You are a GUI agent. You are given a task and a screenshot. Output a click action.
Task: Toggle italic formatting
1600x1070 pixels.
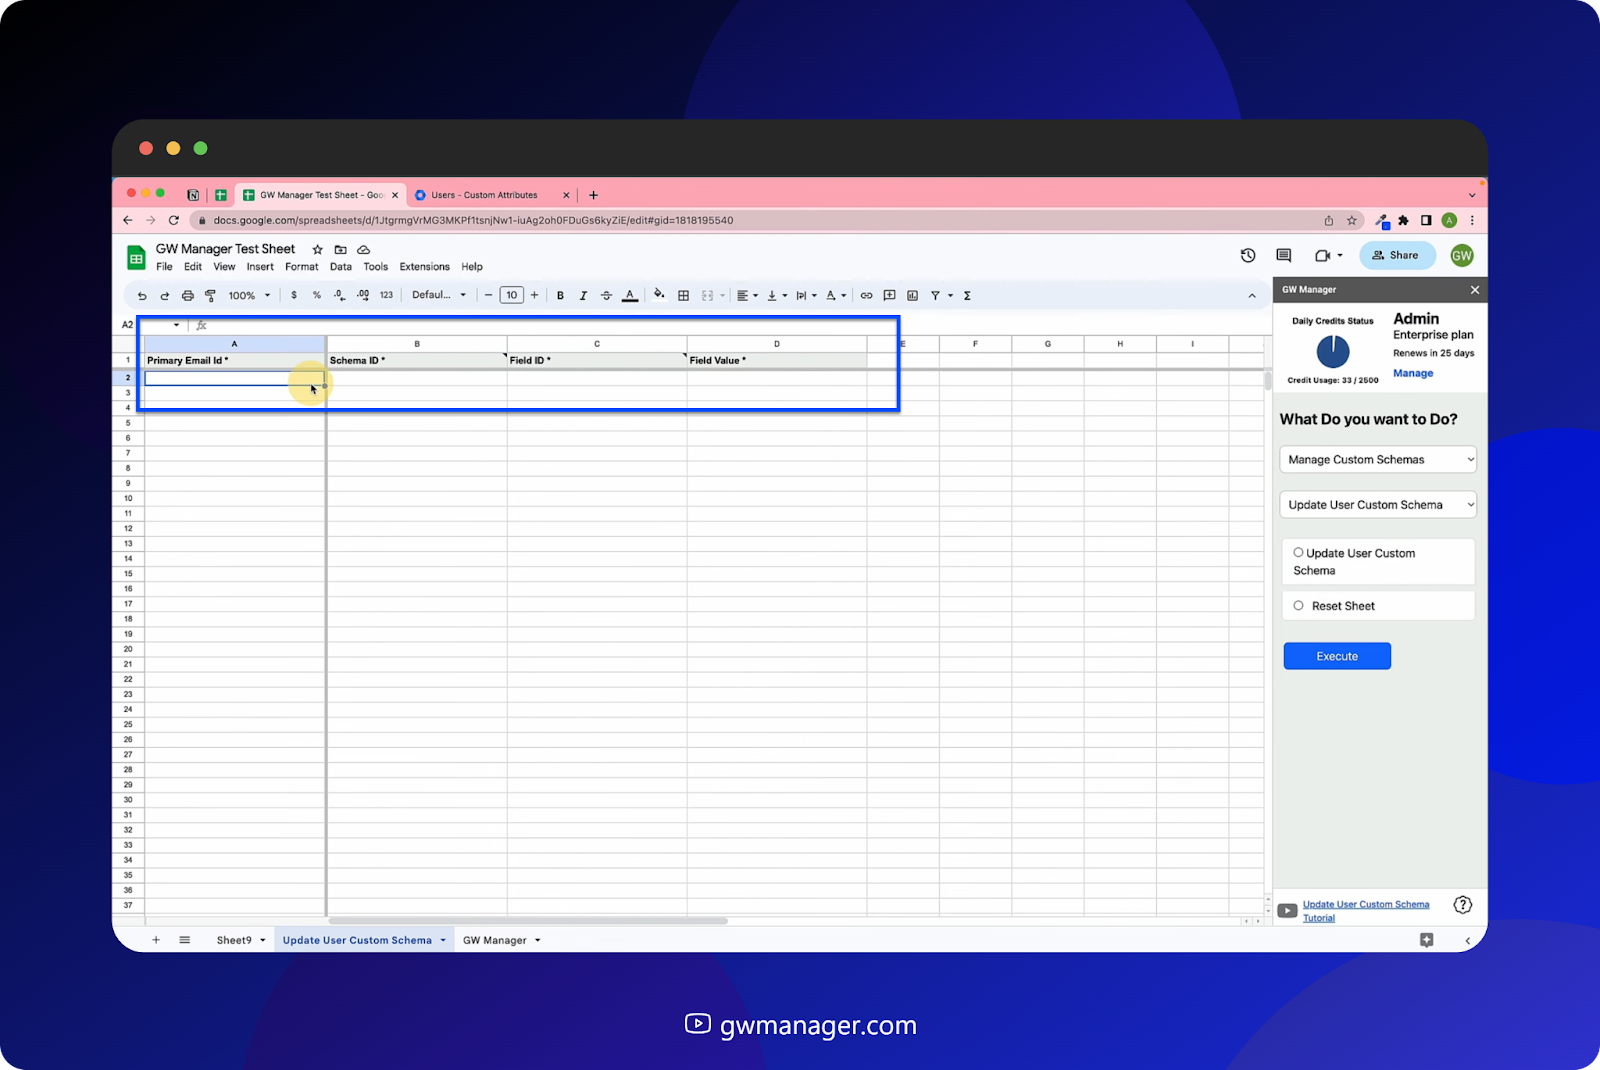click(x=583, y=296)
